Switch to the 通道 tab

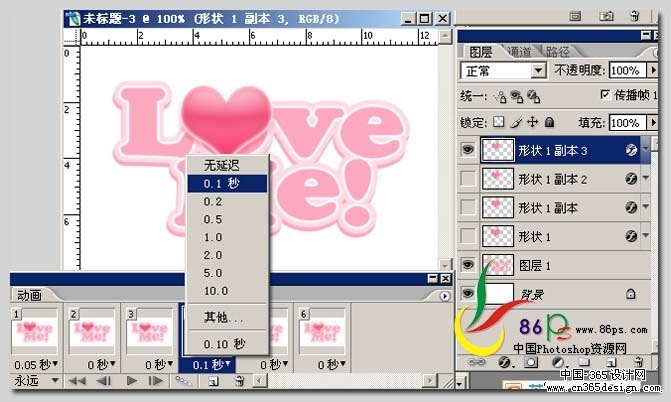tap(519, 52)
